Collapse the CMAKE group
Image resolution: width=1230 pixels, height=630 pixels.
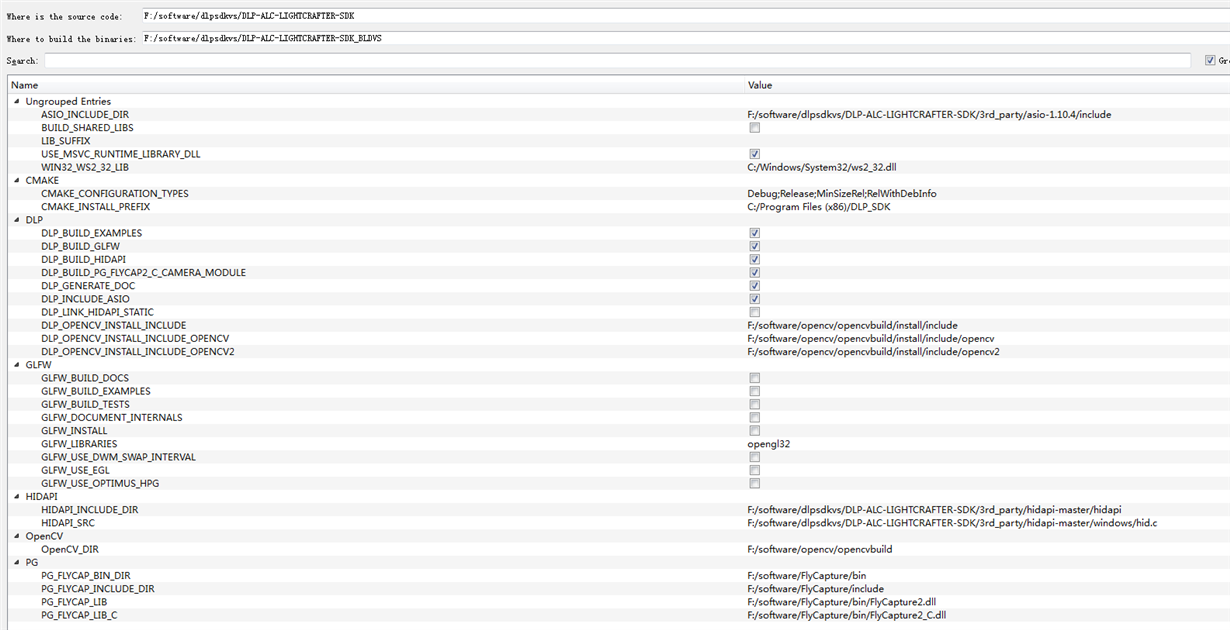(x=16, y=181)
